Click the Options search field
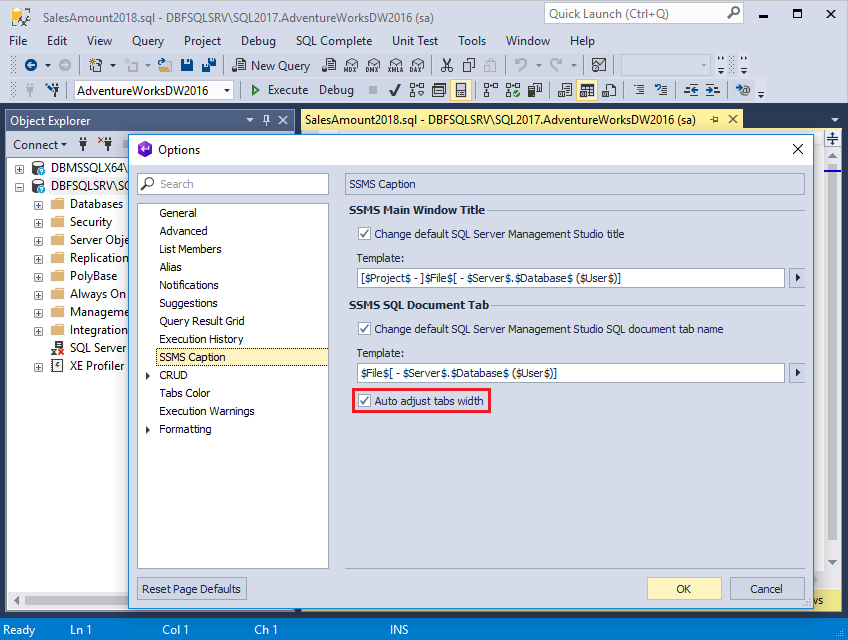This screenshot has height=640, width=848. coord(233,184)
